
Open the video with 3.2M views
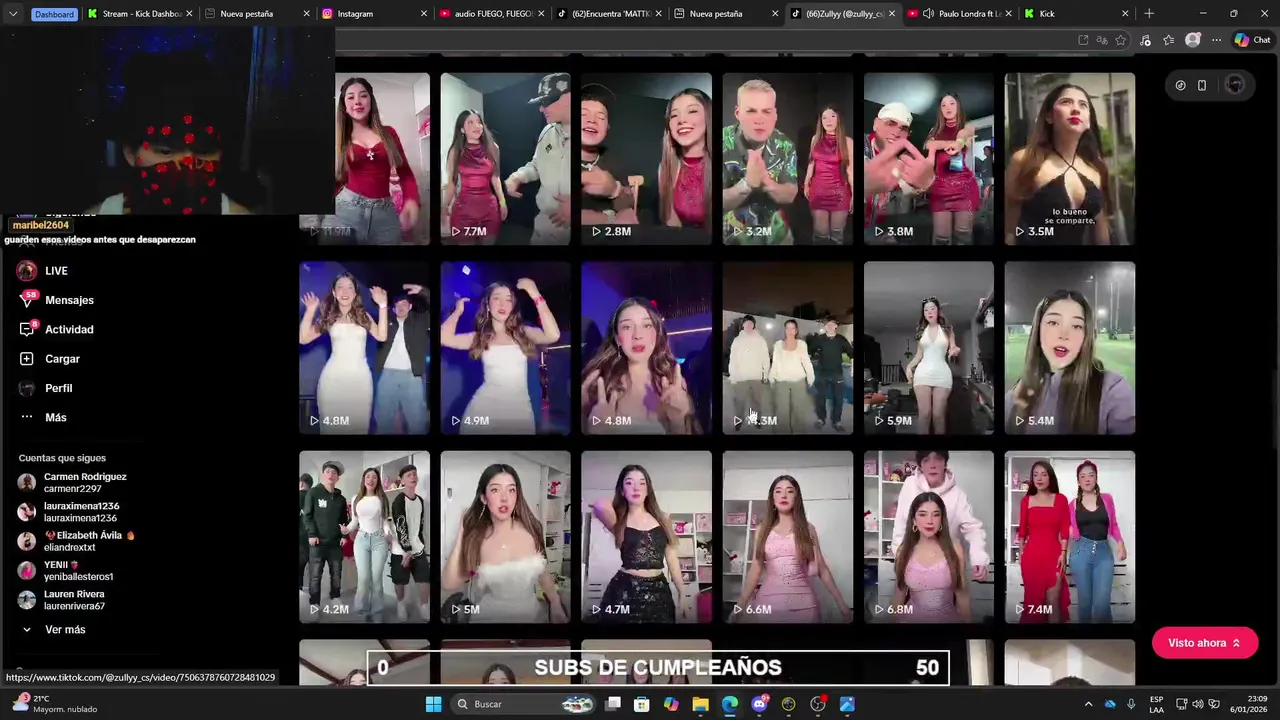click(788, 158)
